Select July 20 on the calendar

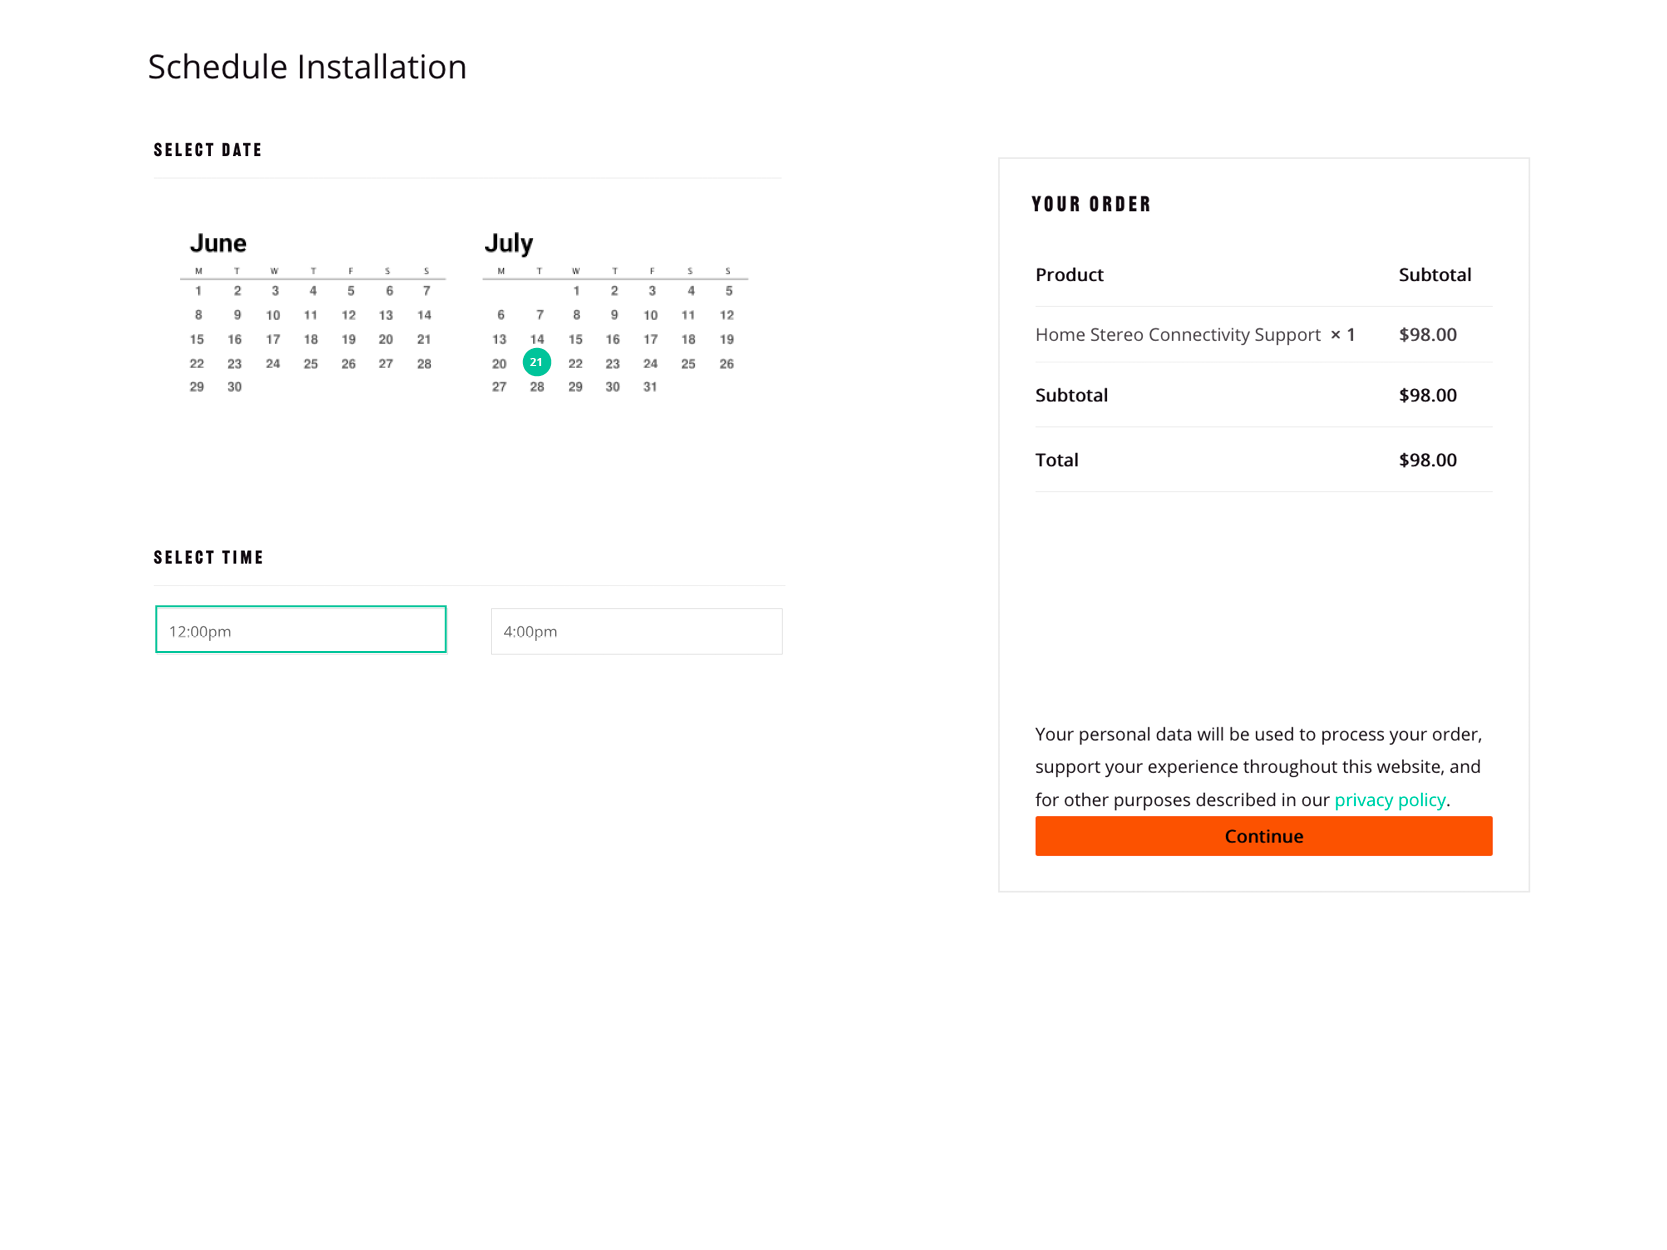[x=499, y=364]
